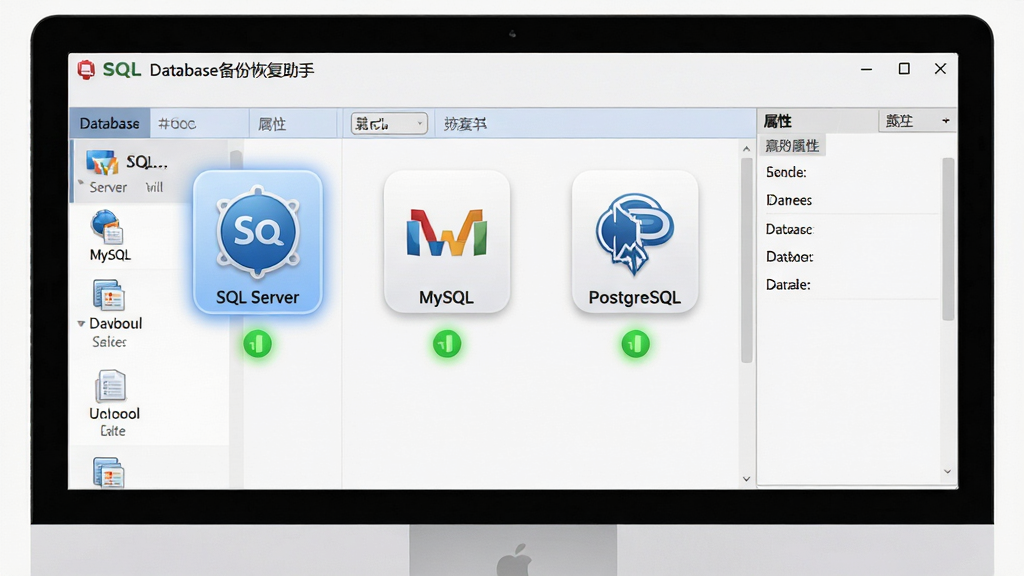Collapse the Davboul tree node arrow
The width and height of the screenshot is (1024, 576).
point(81,323)
